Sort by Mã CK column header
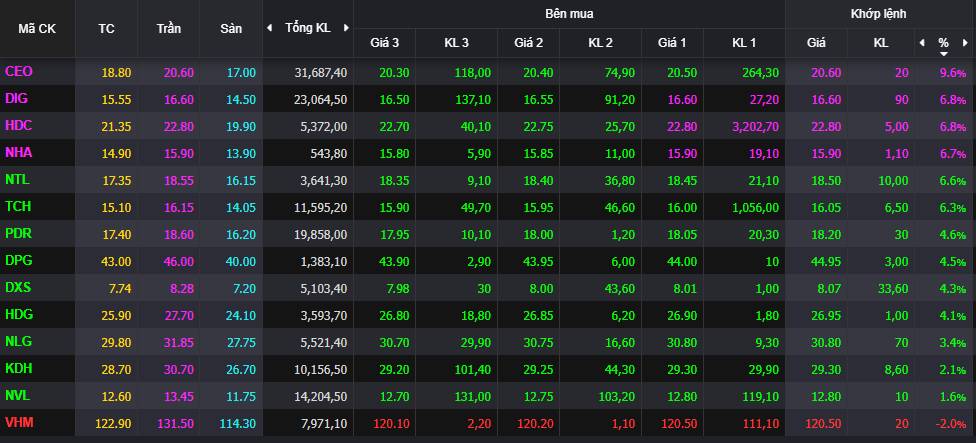This screenshot has width=976, height=443. click(x=37, y=28)
